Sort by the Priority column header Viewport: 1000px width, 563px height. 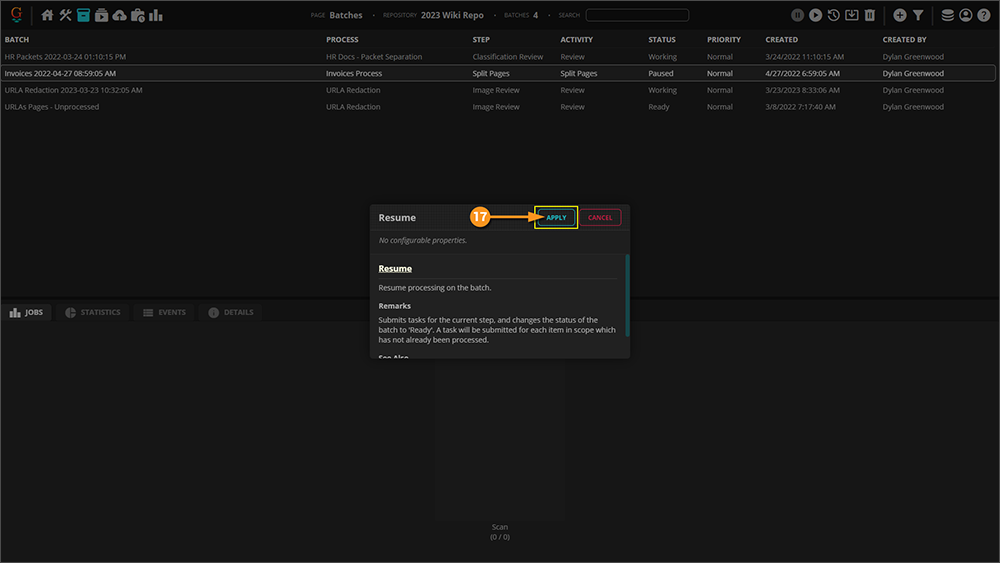[x=724, y=40]
